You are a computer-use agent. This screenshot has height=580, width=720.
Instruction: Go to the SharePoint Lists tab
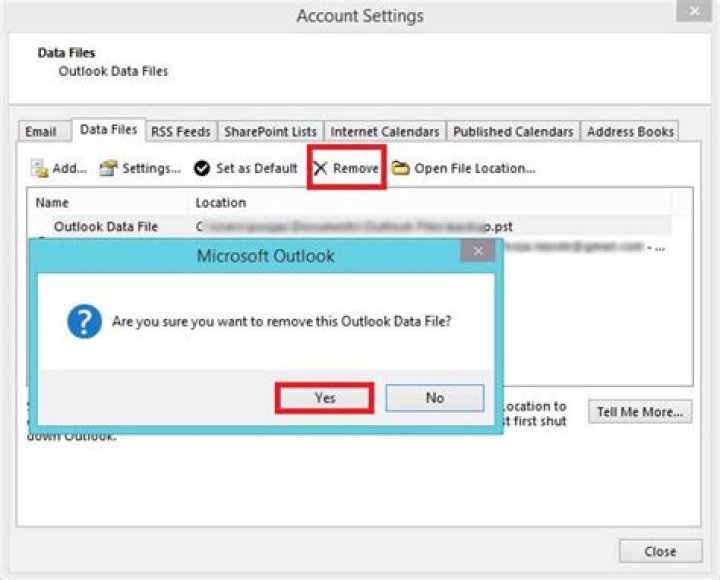[270, 132]
